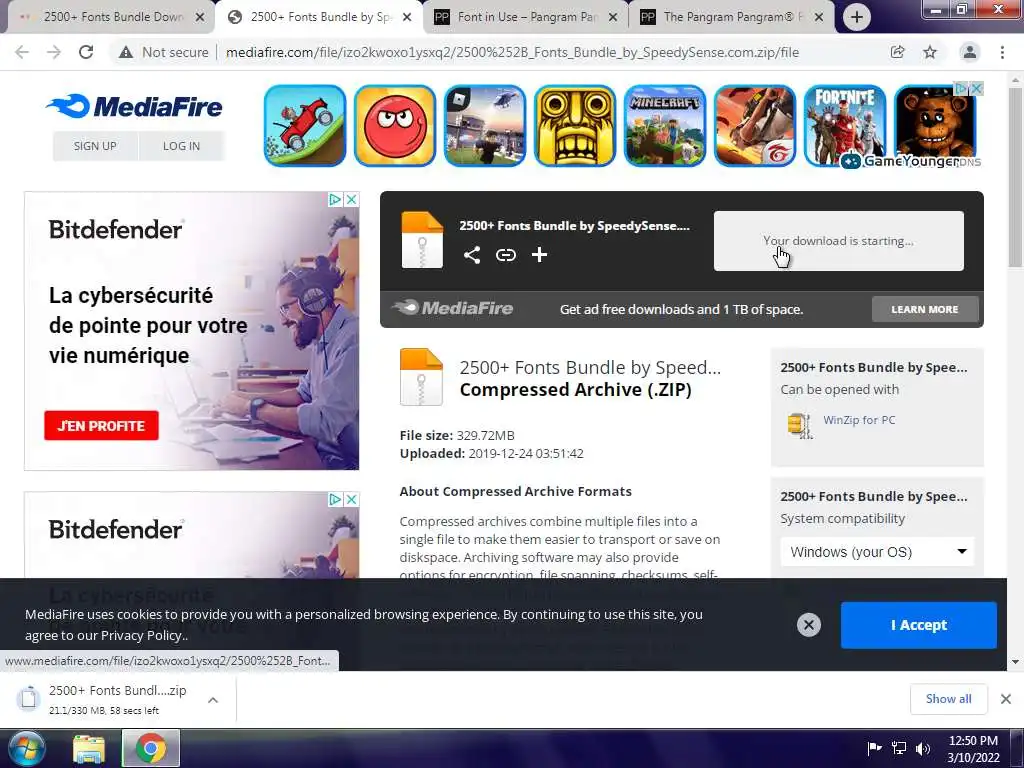
Task: Click the Five Nights at Freddy's game icon
Action: (935, 125)
